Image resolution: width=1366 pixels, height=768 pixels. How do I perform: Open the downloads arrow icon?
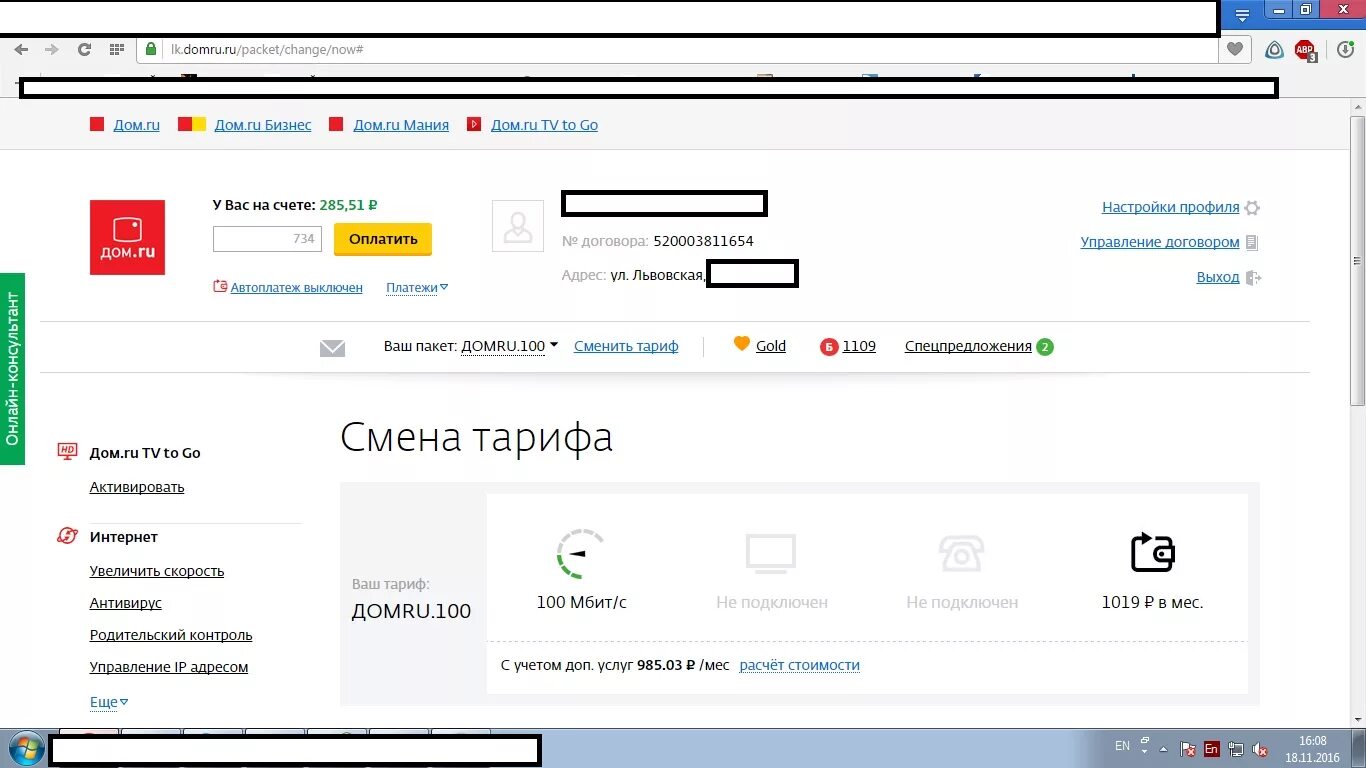click(x=1346, y=49)
